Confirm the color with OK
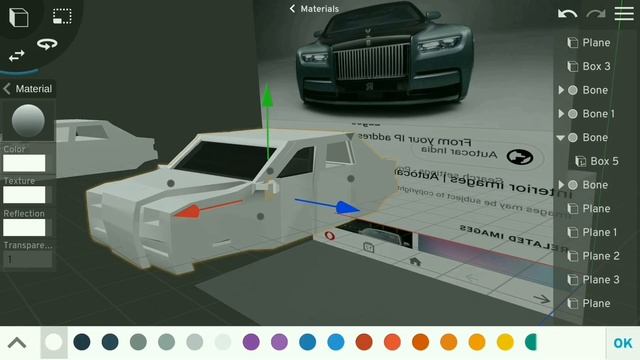 (x=622, y=343)
